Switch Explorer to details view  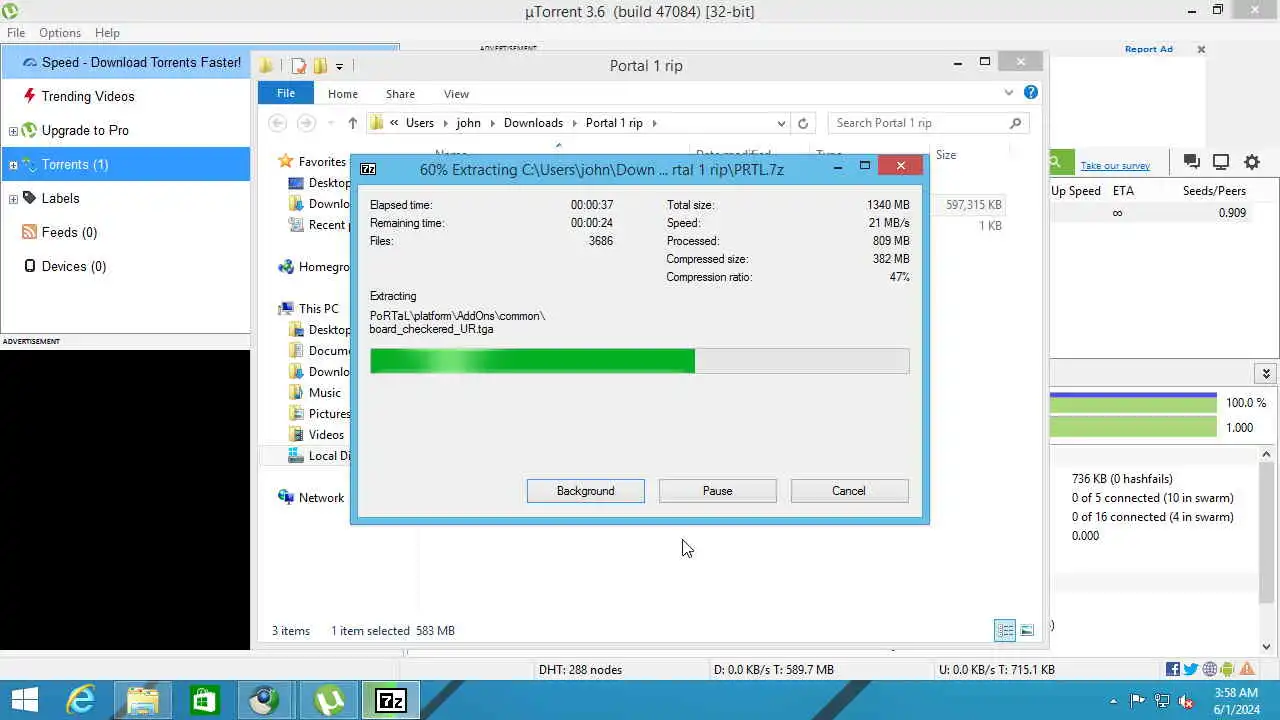tap(1005, 630)
